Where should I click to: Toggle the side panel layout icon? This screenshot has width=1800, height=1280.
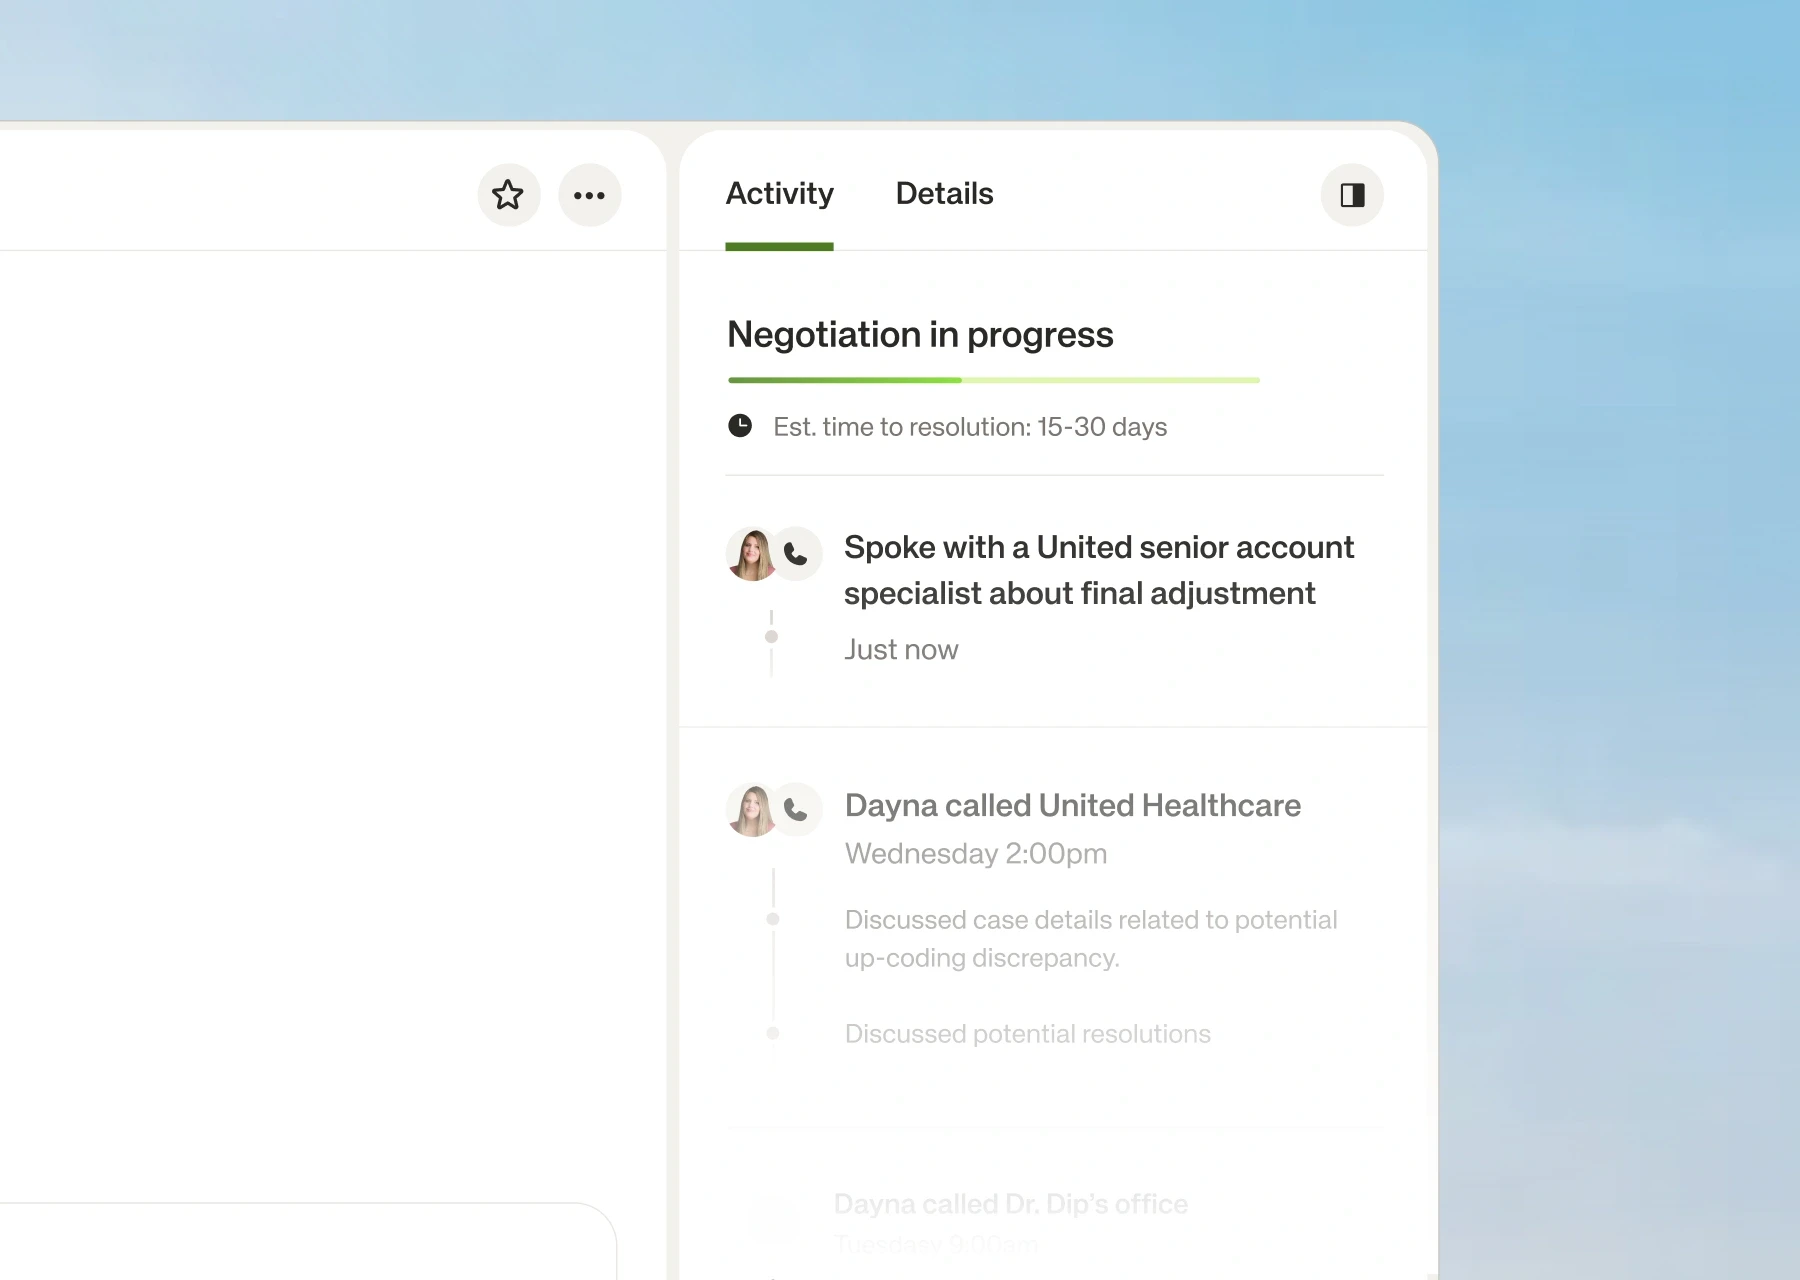[x=1352, y=195]
